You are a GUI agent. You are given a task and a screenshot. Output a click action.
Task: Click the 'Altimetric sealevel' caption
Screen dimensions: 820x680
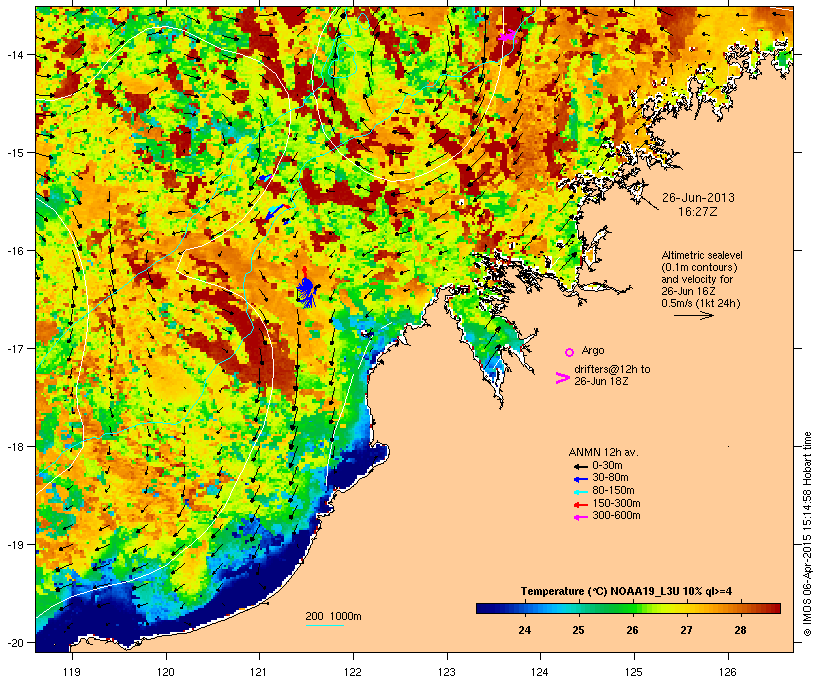[702, 255]
